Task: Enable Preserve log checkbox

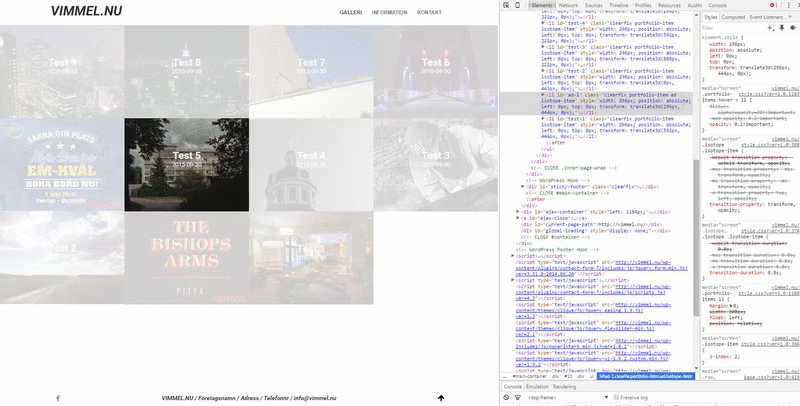Action: (616, 397)
